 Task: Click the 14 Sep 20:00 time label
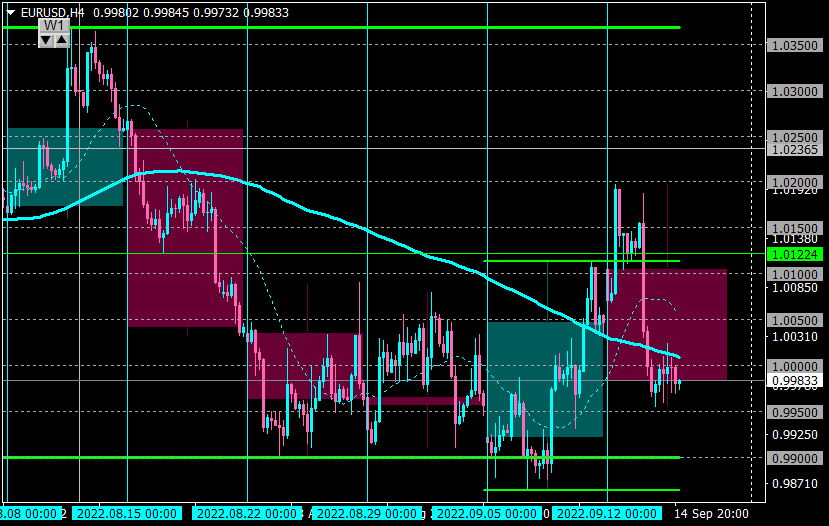[x=712, y=514]
